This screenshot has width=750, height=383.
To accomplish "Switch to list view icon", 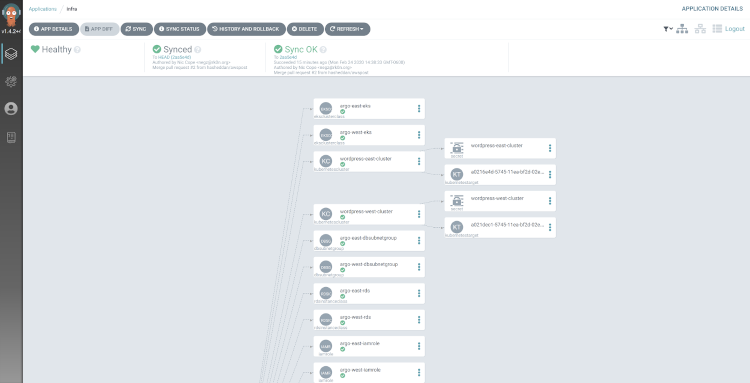I will click(x=717, y=29).
